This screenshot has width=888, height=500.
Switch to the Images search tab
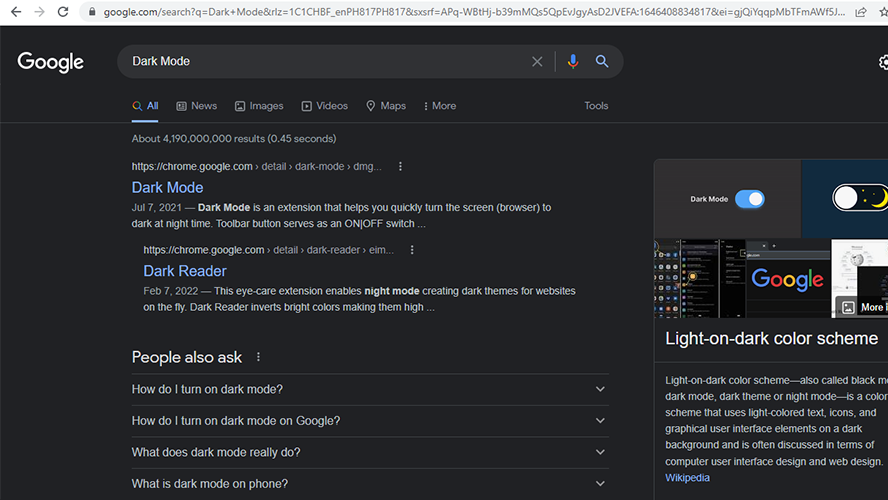tap(259, 106)
